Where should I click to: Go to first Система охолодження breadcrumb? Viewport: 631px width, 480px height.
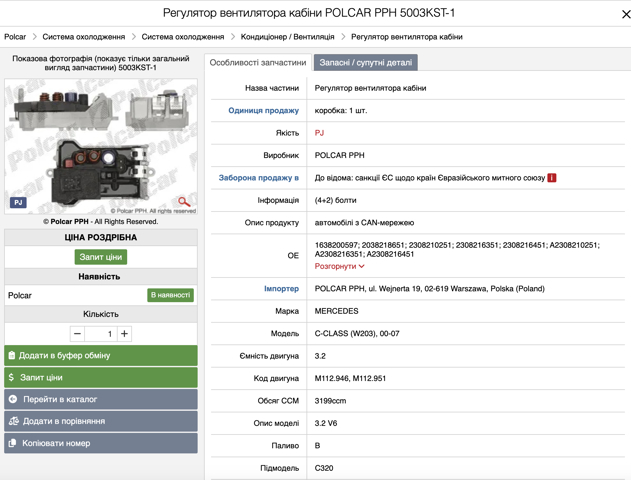coord(84,37)
